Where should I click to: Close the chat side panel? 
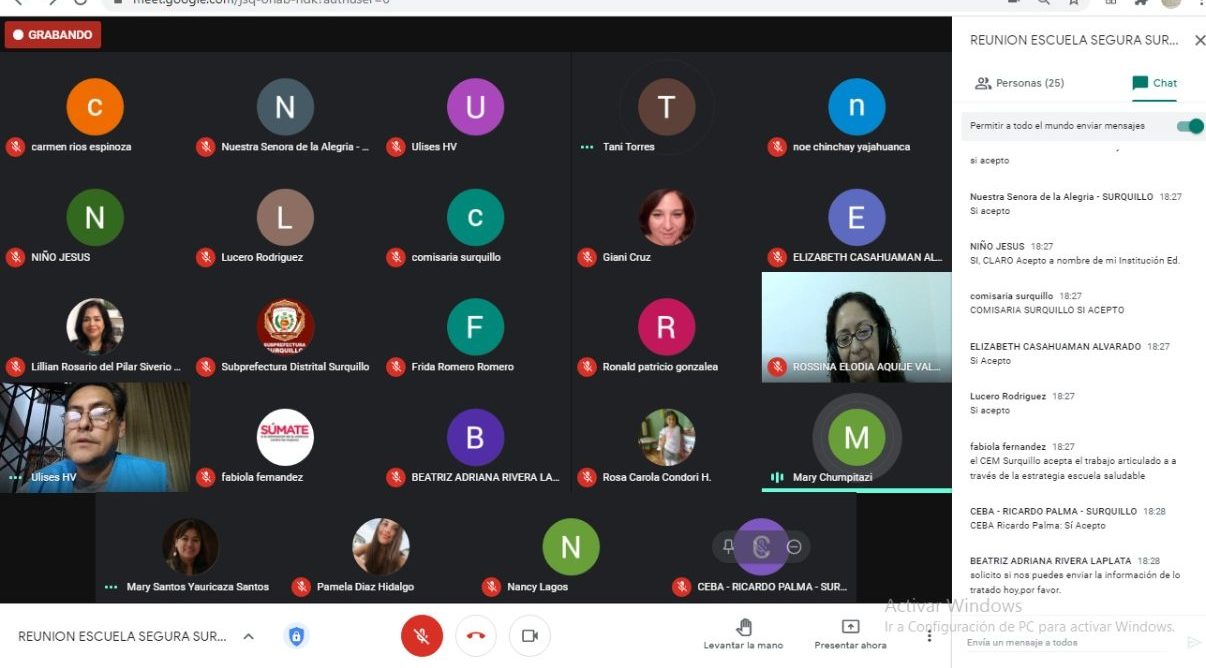(1200, 41)
